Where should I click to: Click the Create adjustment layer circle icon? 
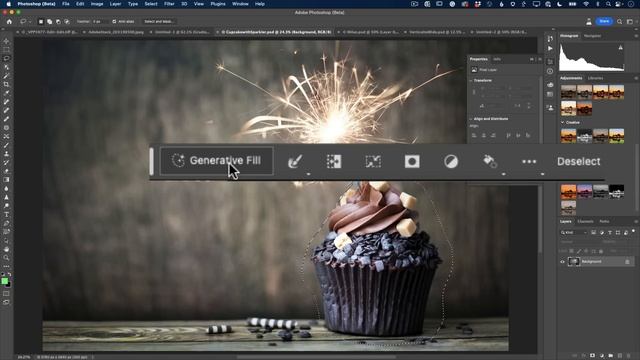(x=451, y=162)
